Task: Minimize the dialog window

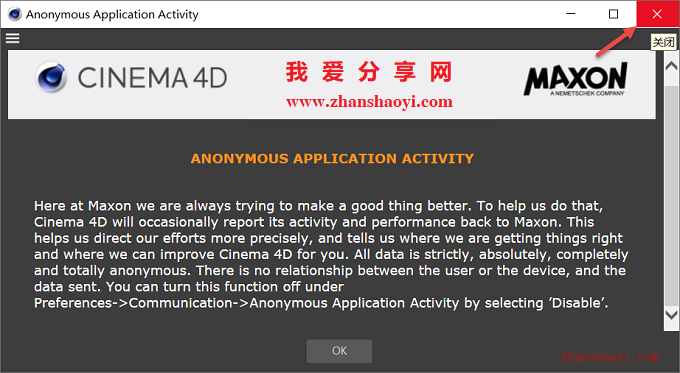Action: 571,14
